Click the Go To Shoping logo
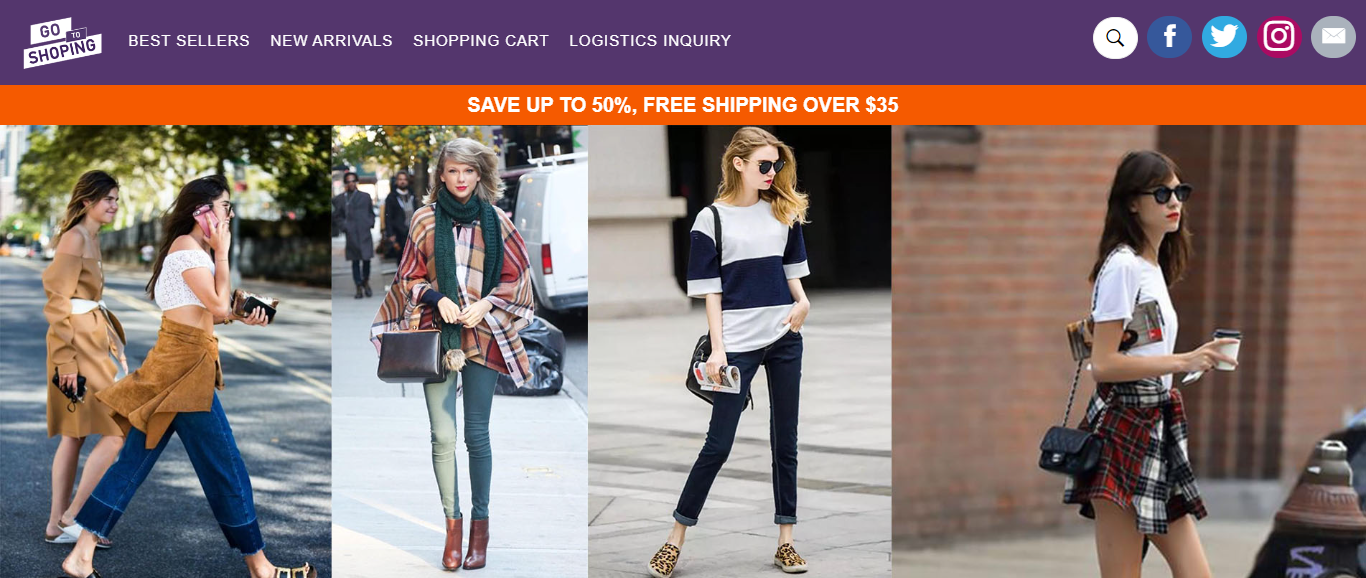Image resolution: width=1366 pixels, height=578 pixels. tap(62, 42)
